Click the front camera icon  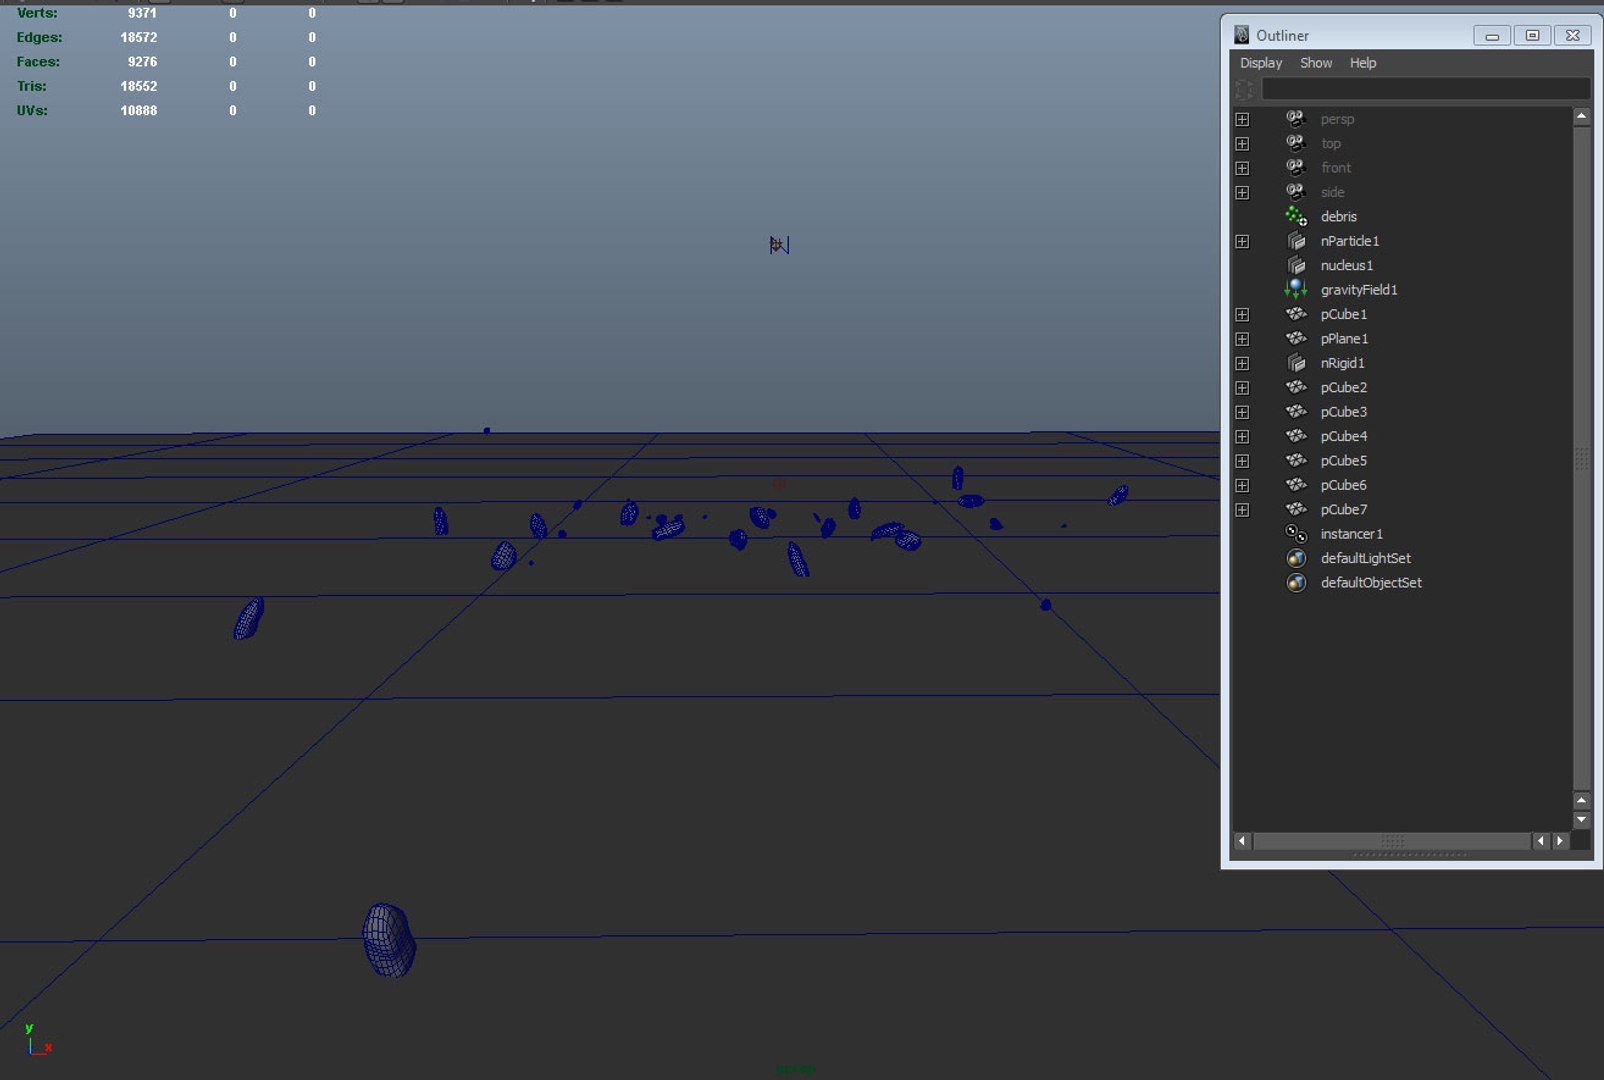(1296, 167)
